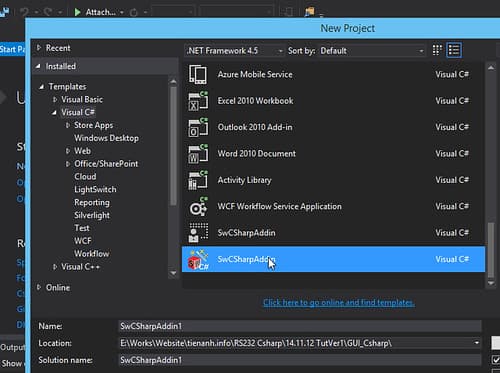
Task: Select the Outlook 2010 Add-in name text
Action: tap(255, 127)
